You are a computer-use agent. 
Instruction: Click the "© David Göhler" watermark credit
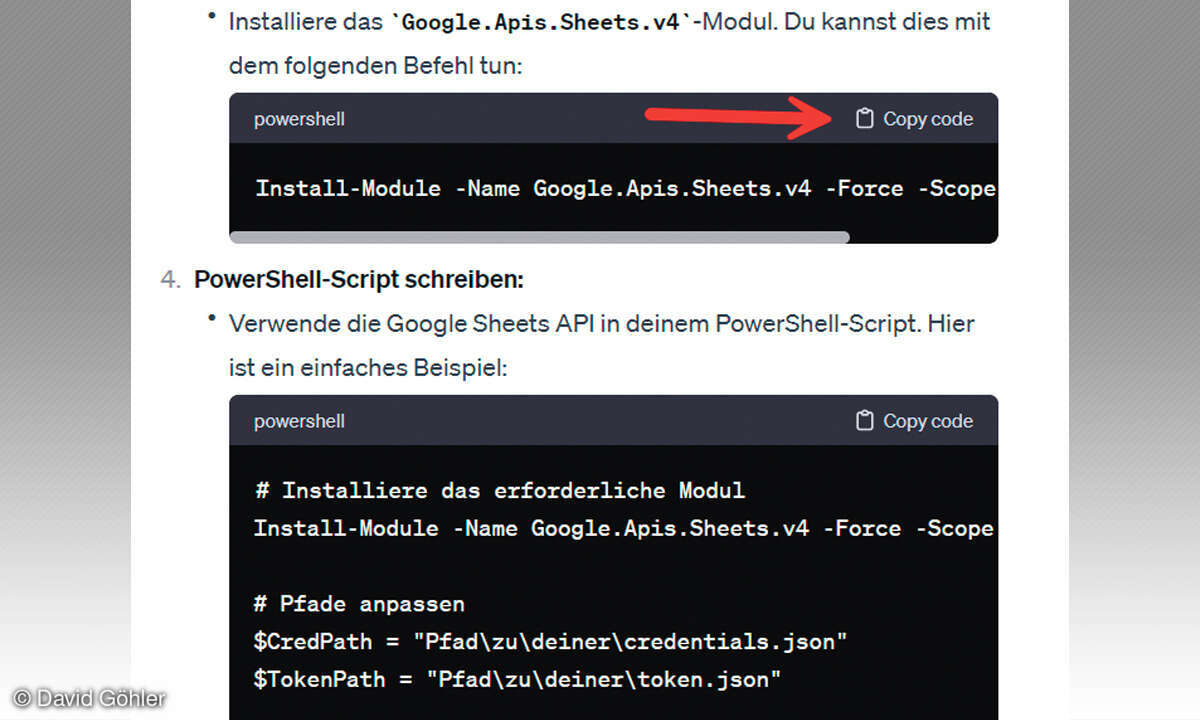[89, 698]
